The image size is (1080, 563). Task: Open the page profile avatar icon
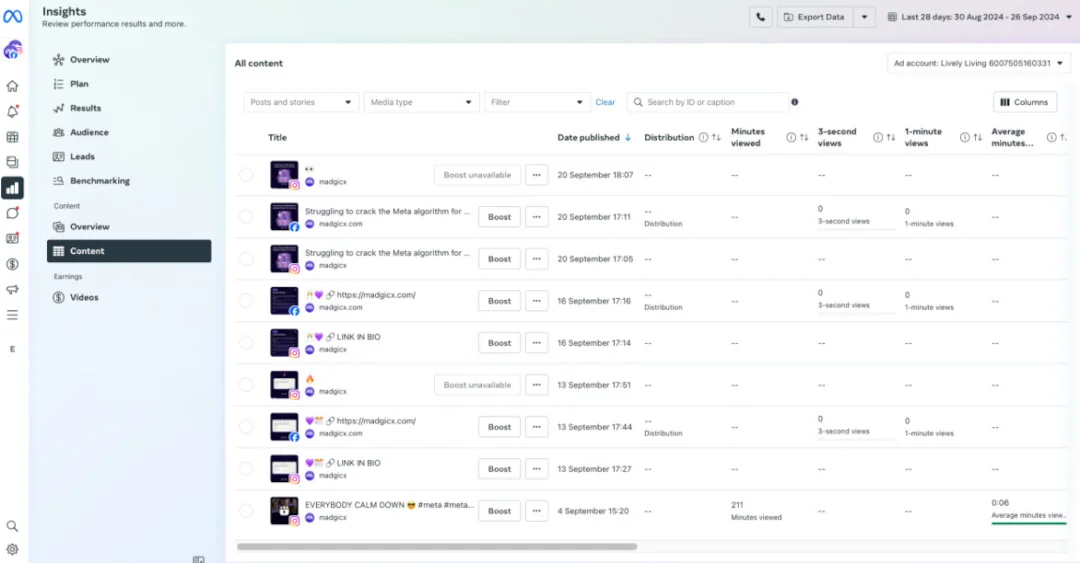point(12,50)
